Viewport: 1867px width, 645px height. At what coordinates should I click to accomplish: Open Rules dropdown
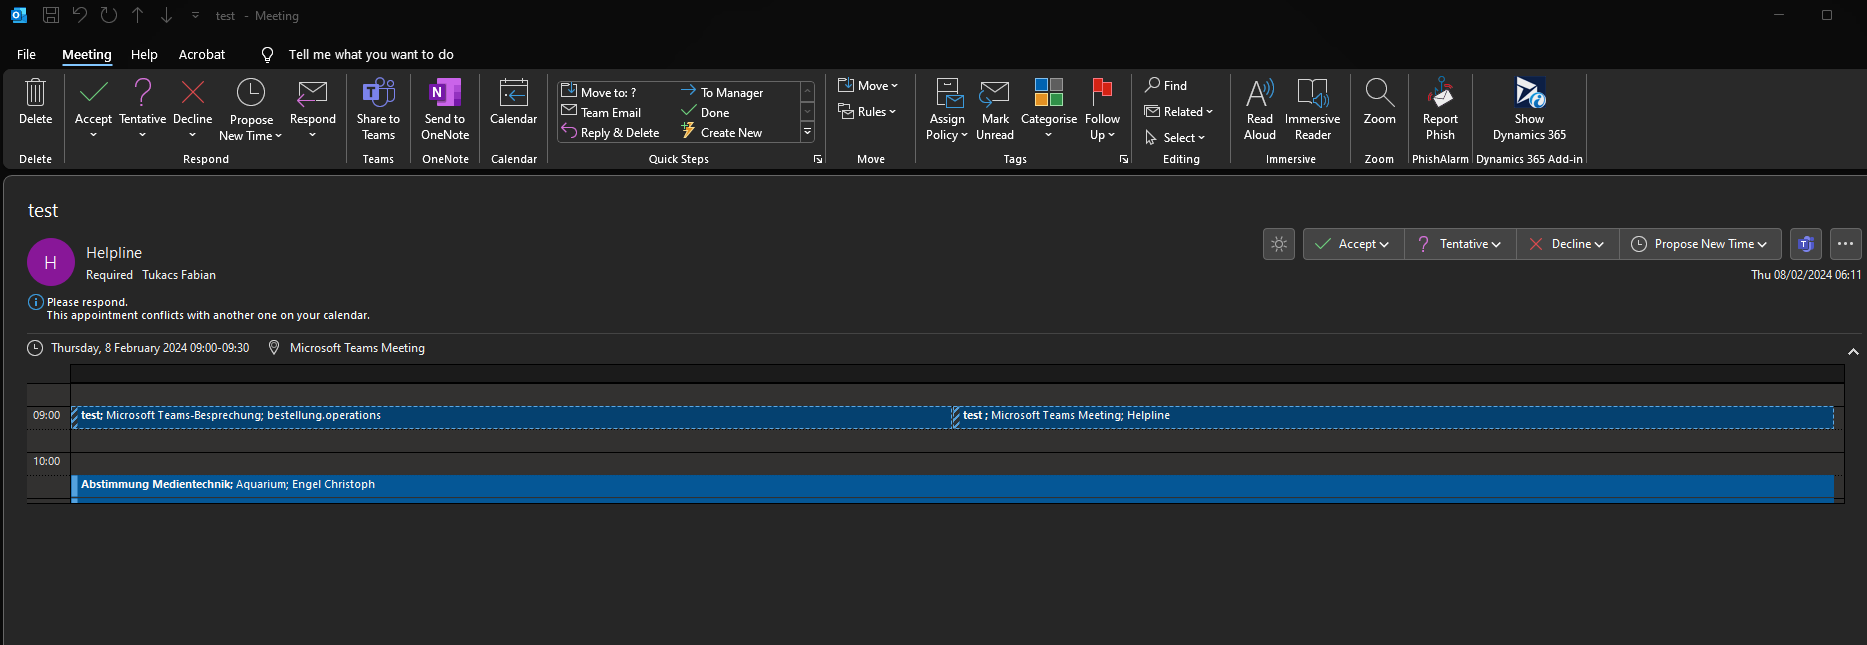coord(867,111)
